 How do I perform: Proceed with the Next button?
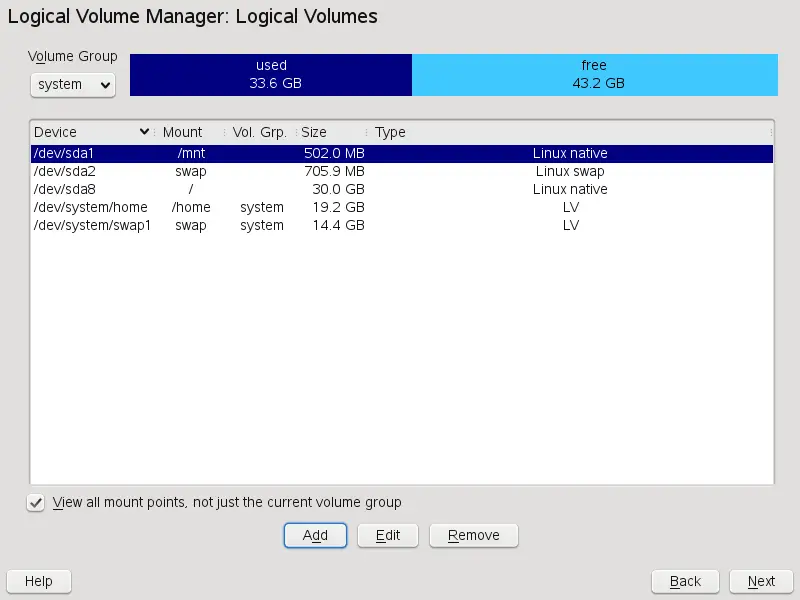(x=761, y=581)
